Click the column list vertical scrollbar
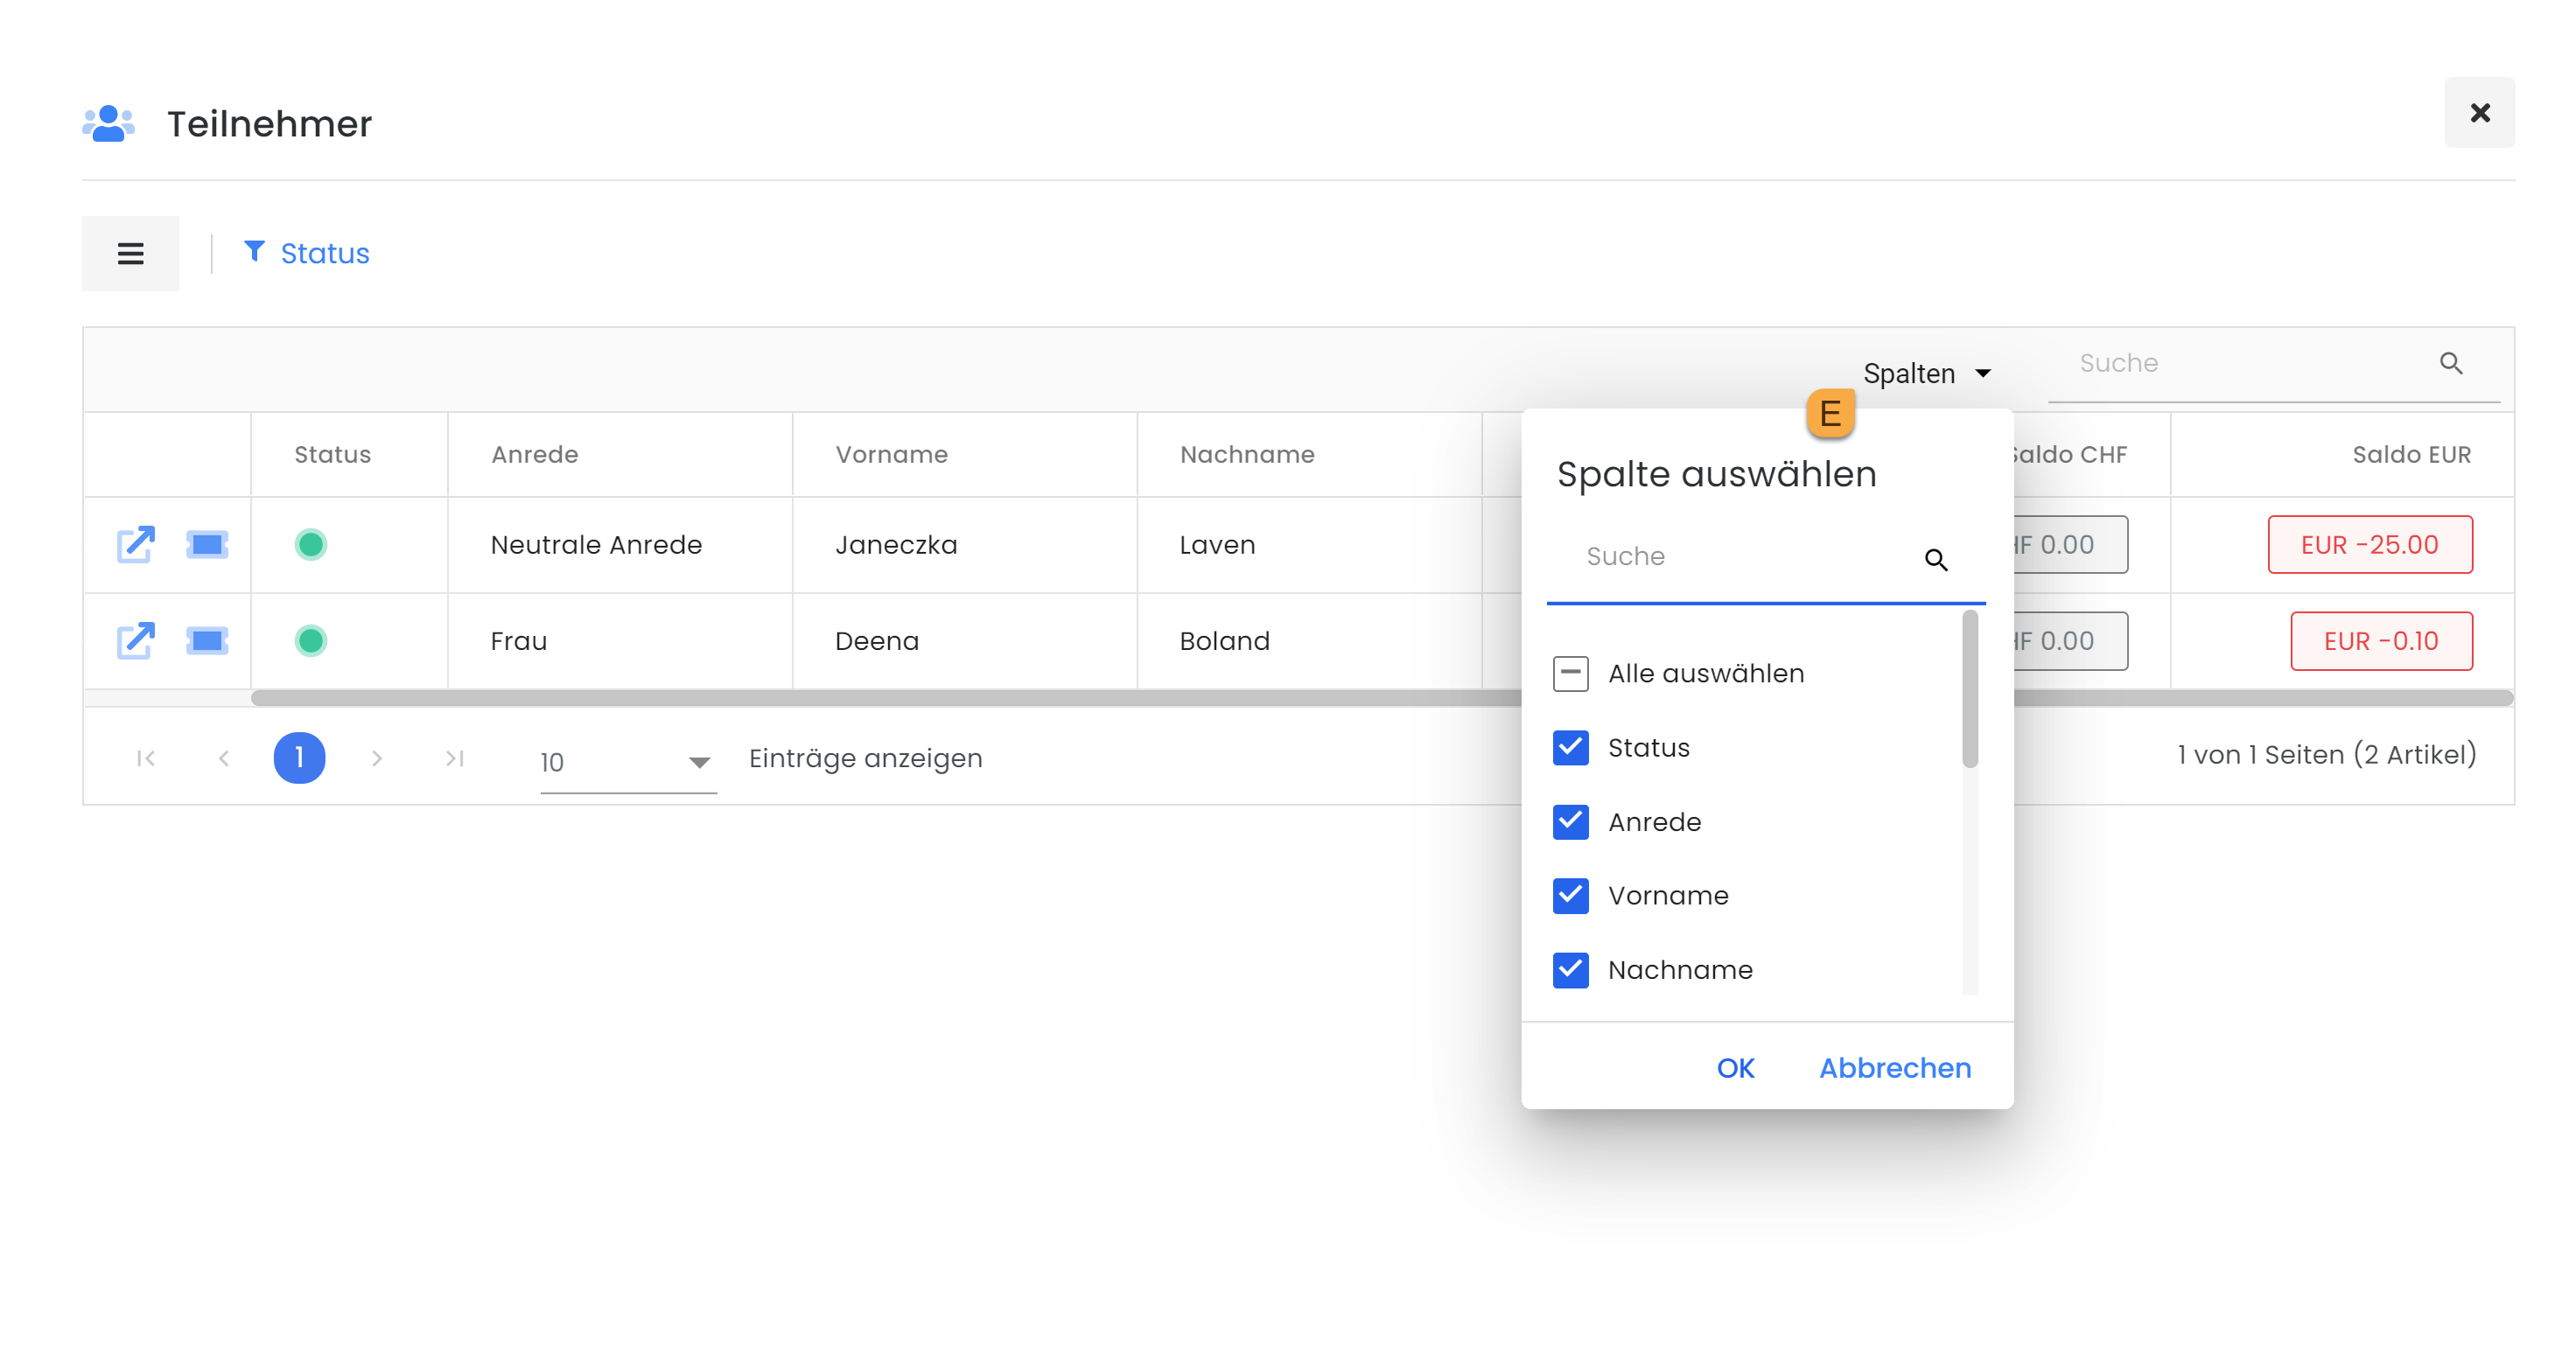2576x1362 pixels. (x=1969, y=690)
